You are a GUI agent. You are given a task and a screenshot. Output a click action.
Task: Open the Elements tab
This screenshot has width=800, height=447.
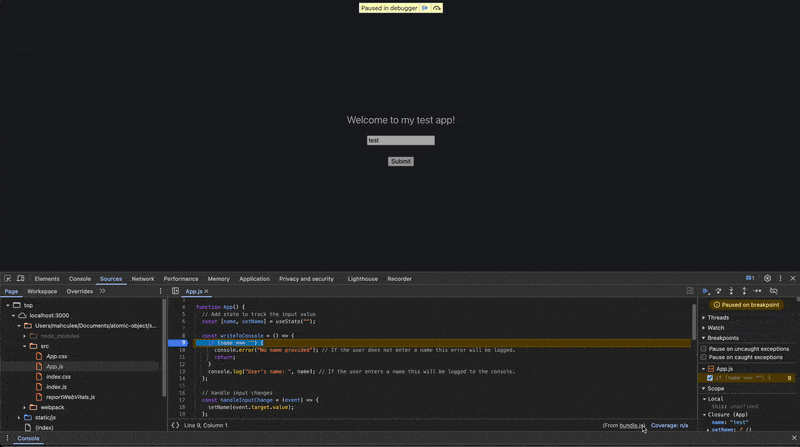[47, 279]
